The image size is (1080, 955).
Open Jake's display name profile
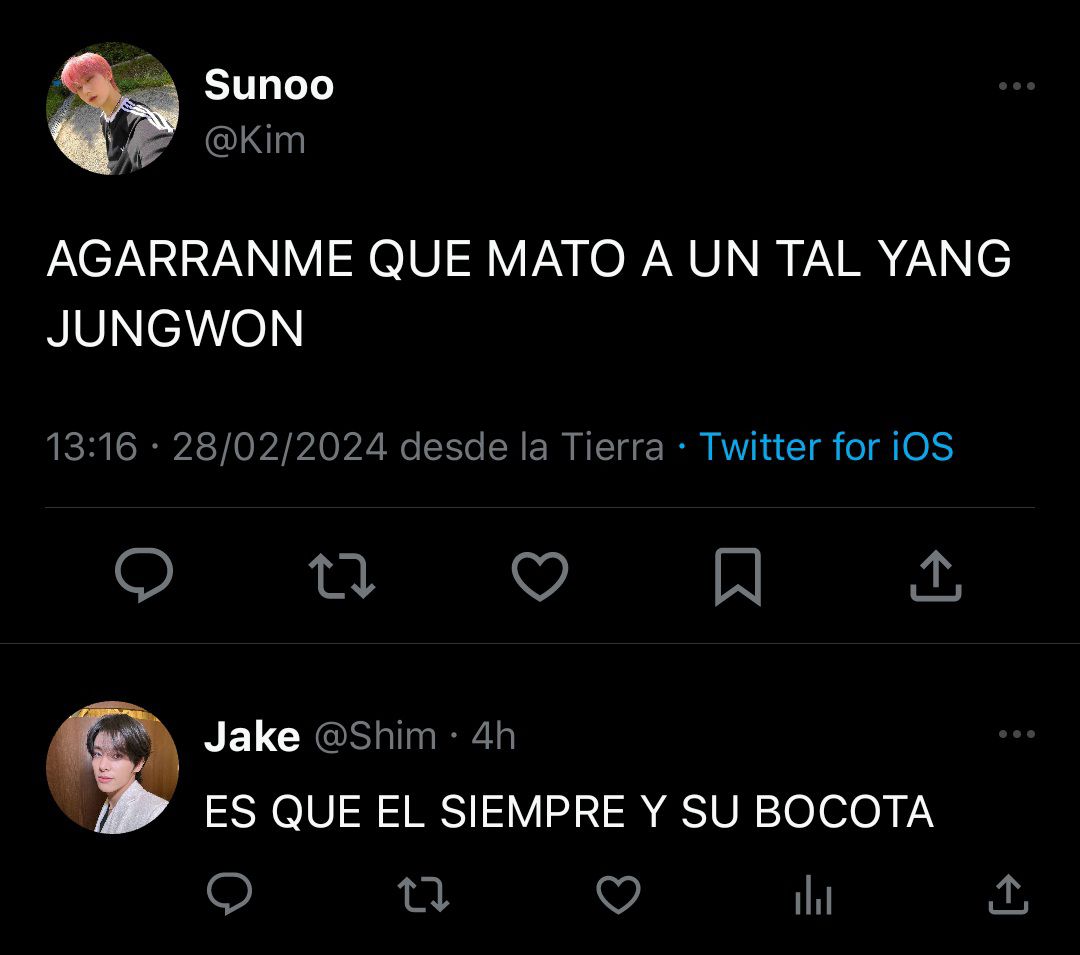point(252,737)
